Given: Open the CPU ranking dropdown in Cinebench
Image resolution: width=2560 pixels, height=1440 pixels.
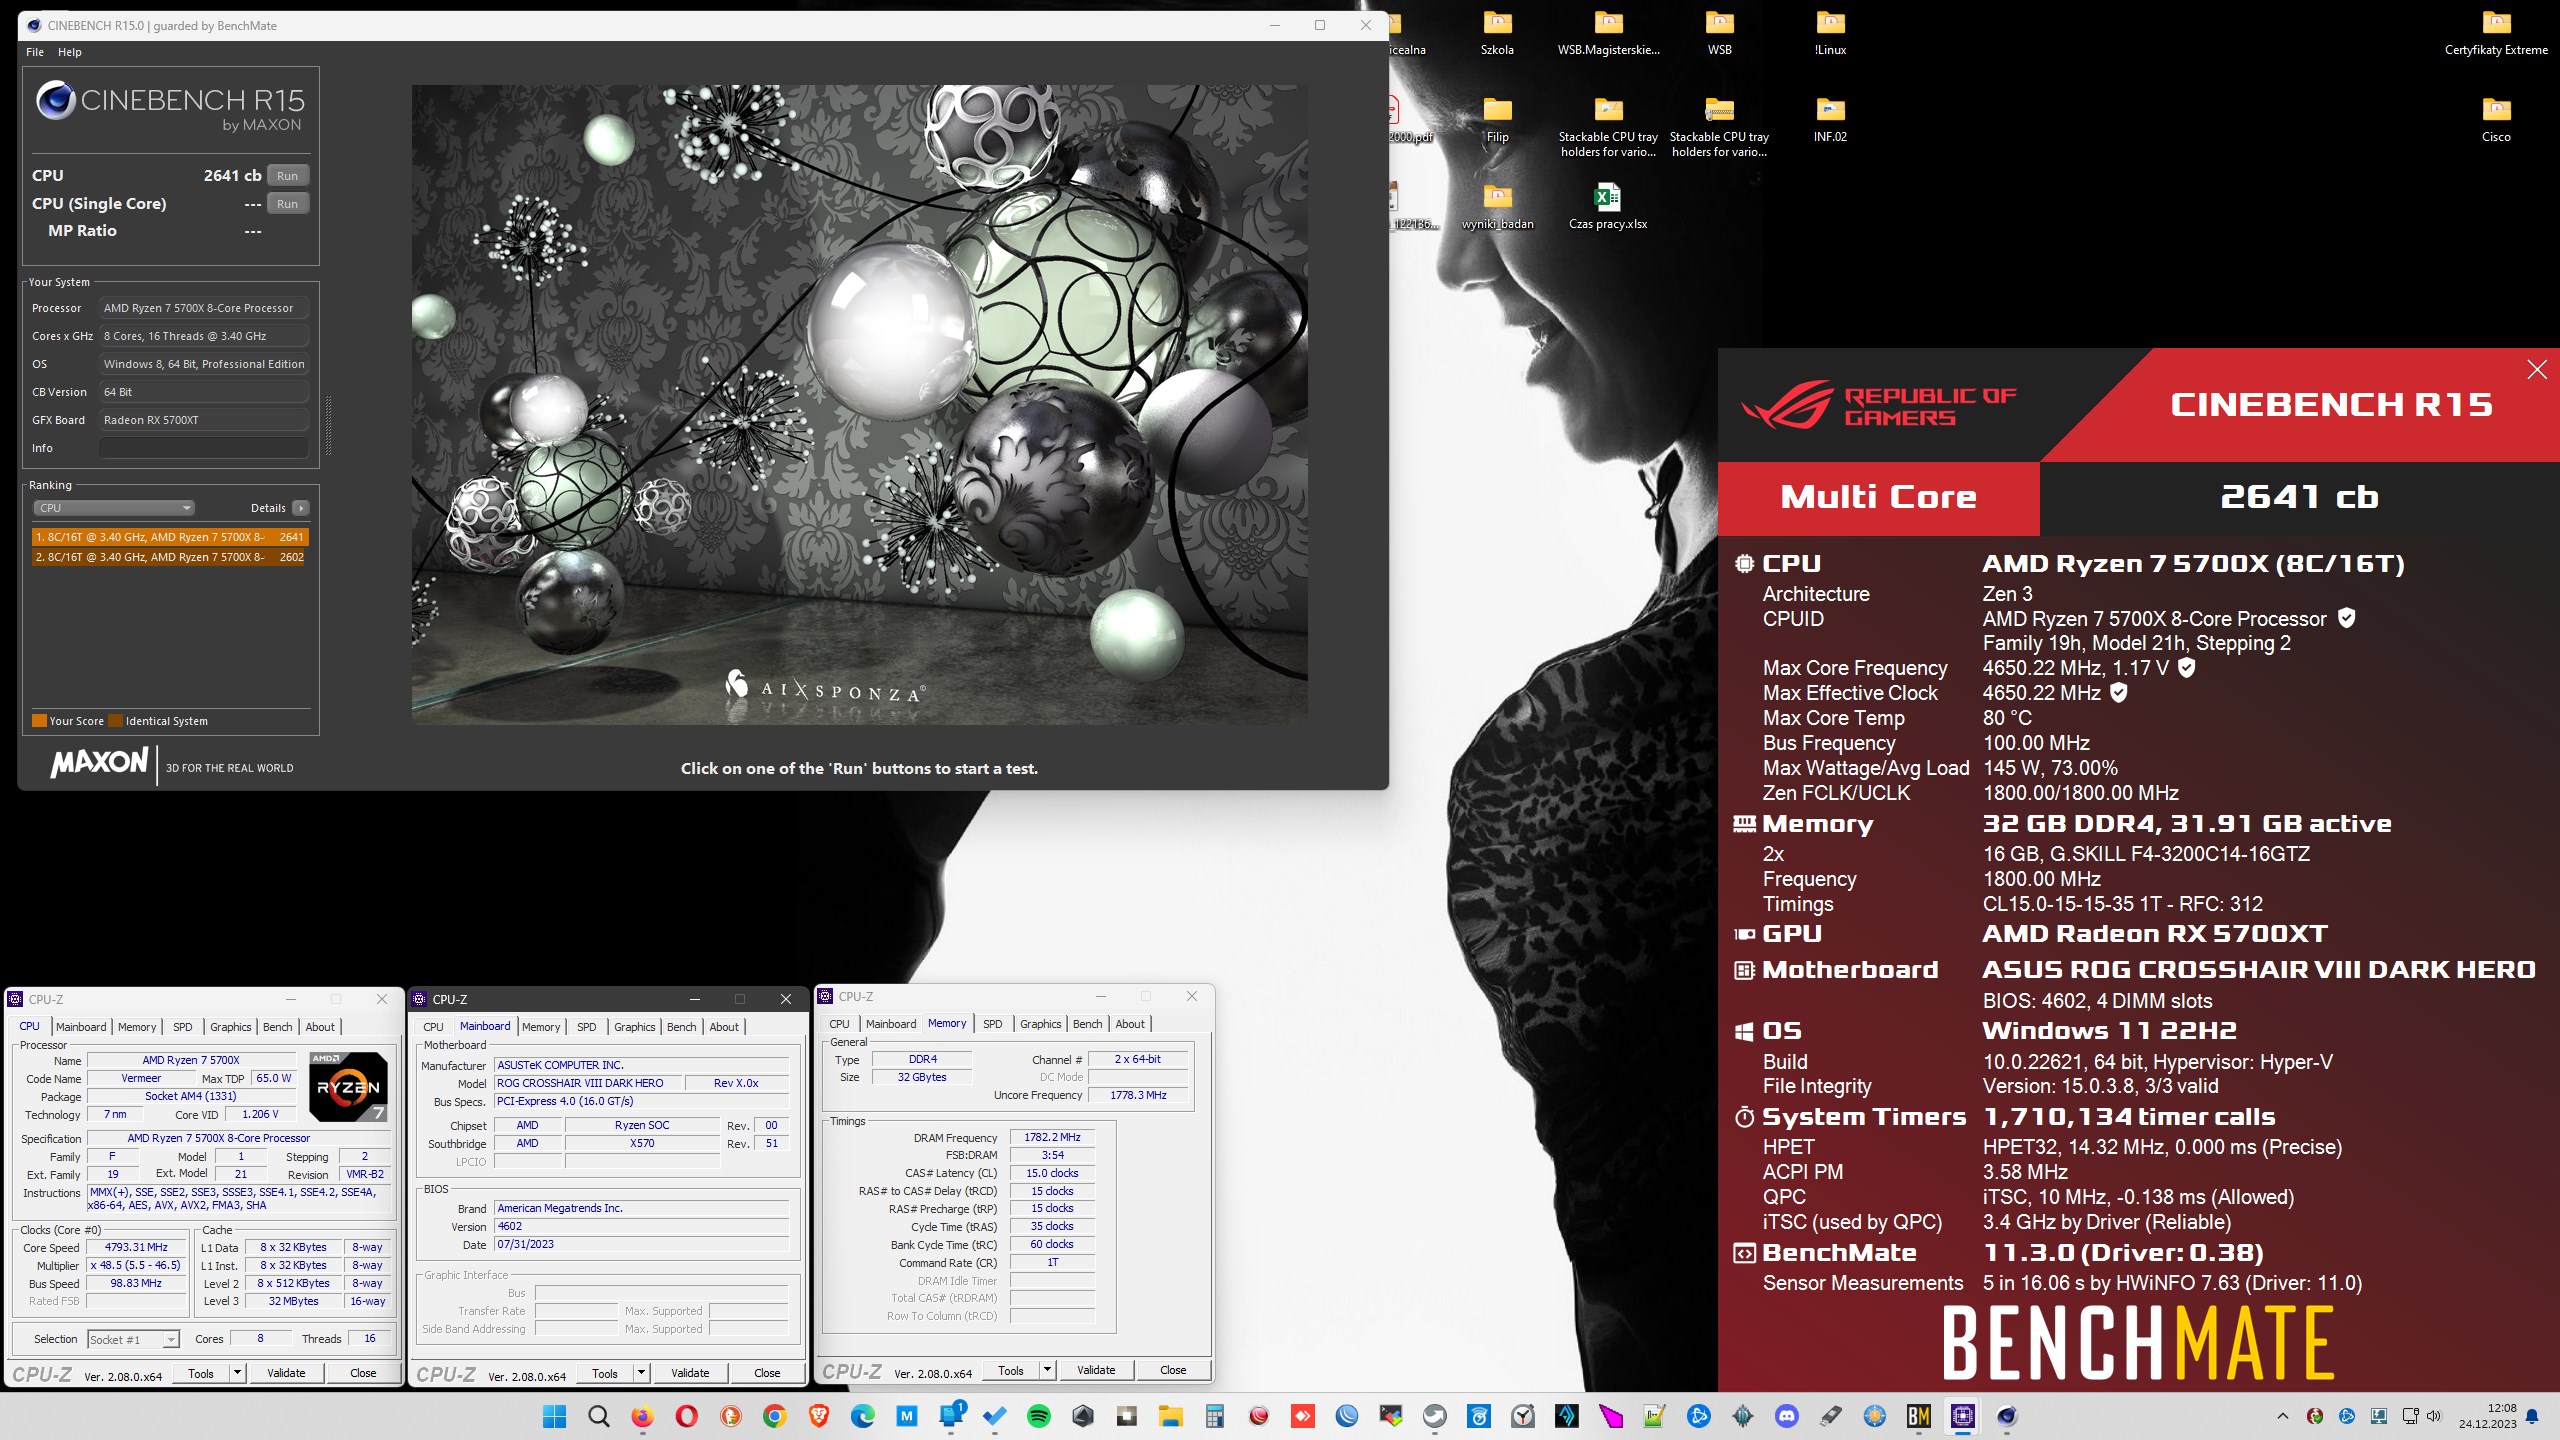Looking at the screenshot, I should tap(113, 508).
